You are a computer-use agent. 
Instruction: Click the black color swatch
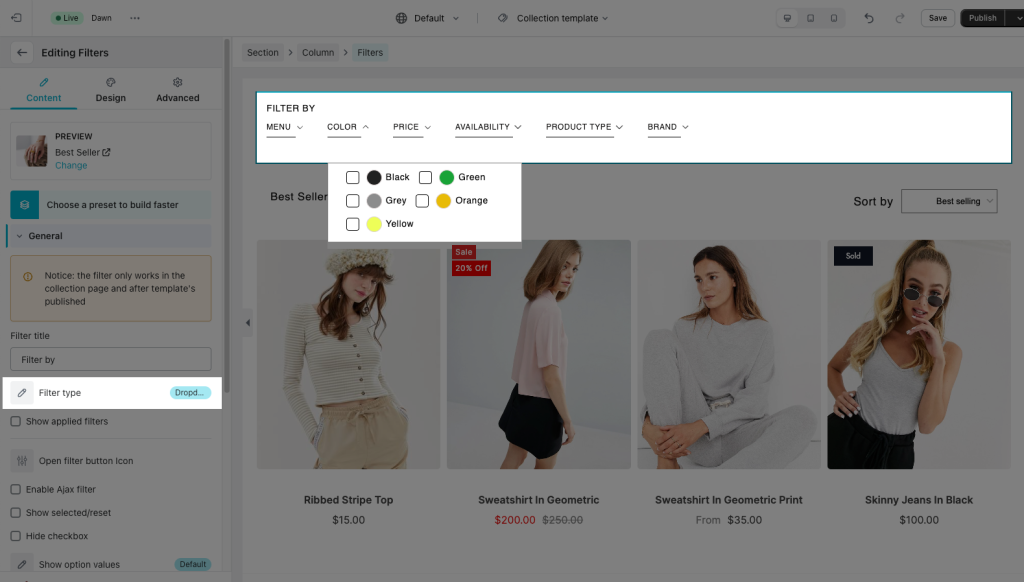point(374,177)
